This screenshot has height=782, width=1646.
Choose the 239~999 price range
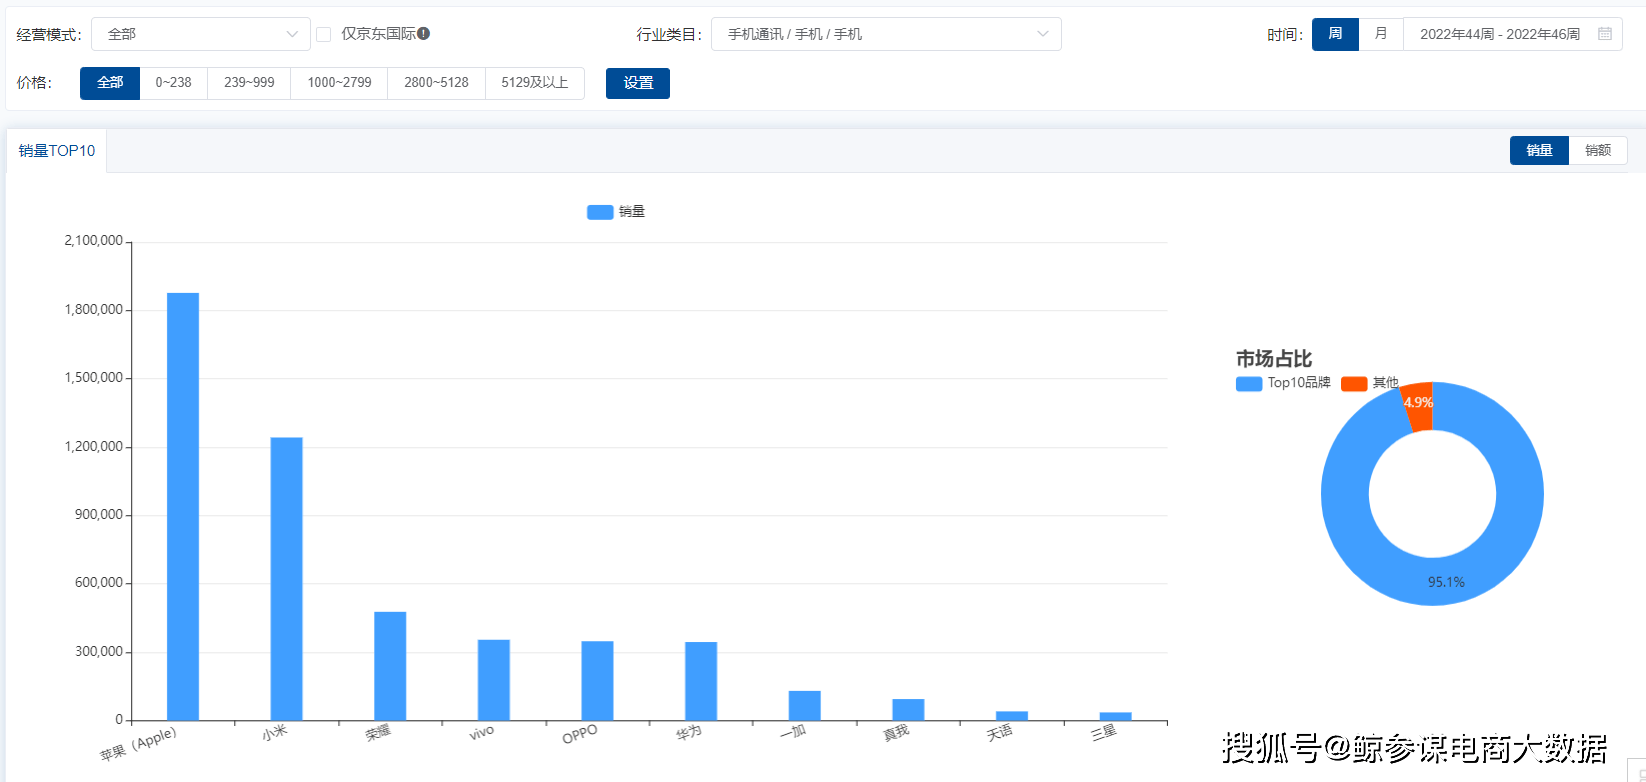[249, 83]
